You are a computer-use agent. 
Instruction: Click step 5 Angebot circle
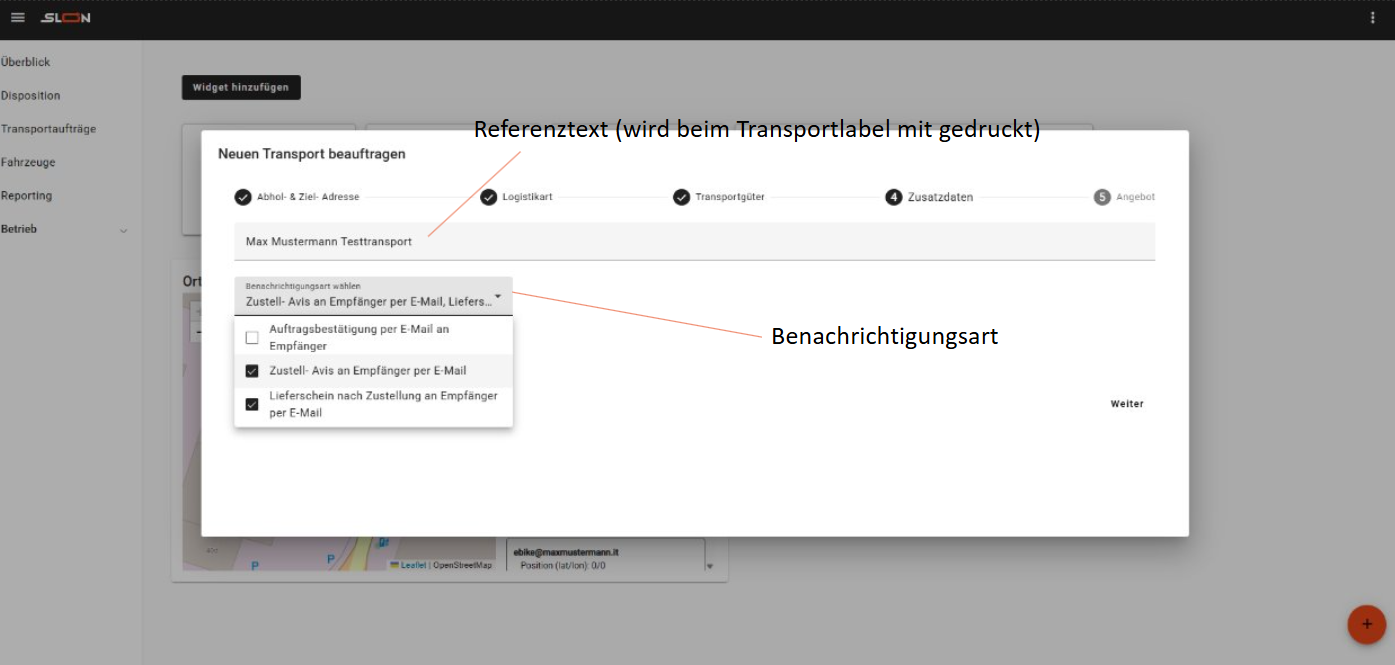1102,197
